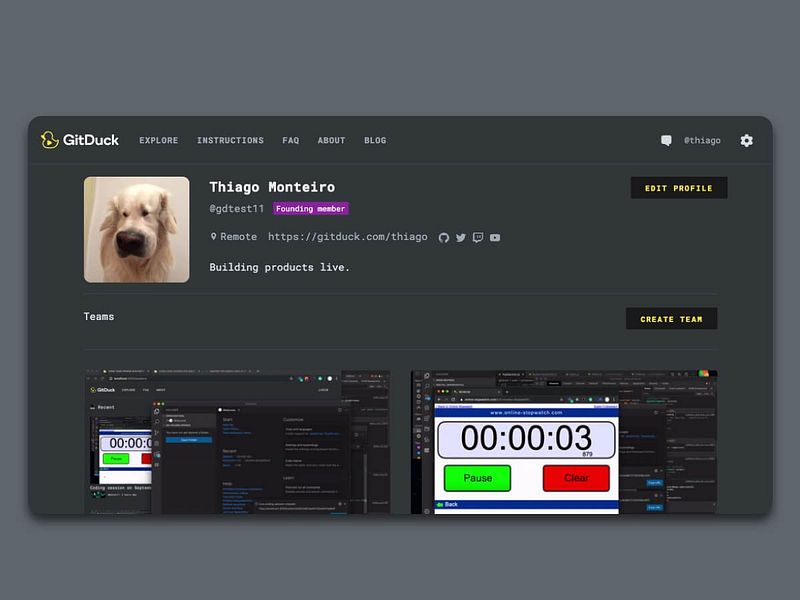Open the INSTRUCTIONS nav item
This screenshot has height=600, width=800.
pos(231,140)
